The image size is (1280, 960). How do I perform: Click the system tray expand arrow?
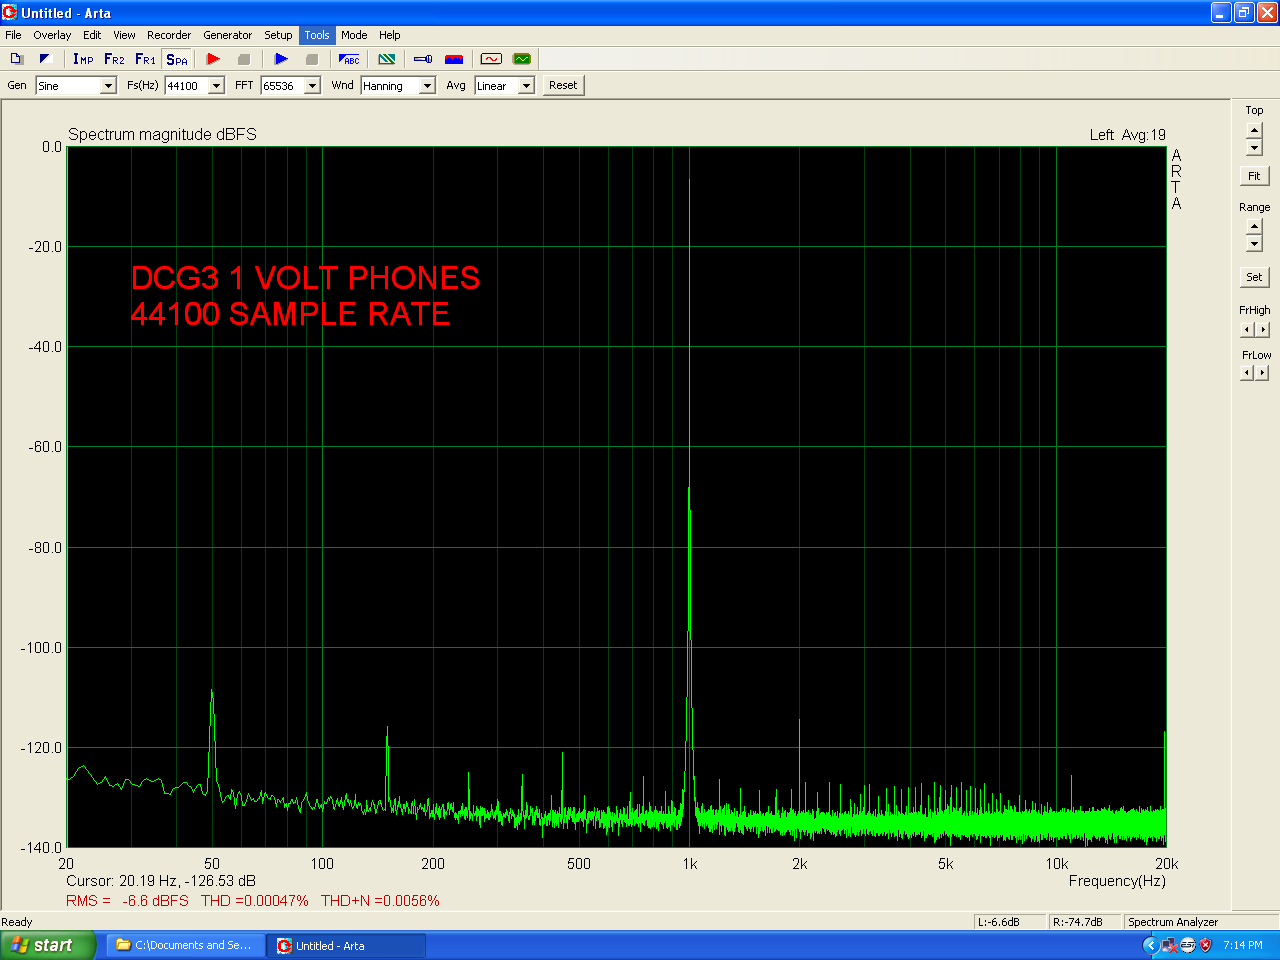pos(1150,945)
